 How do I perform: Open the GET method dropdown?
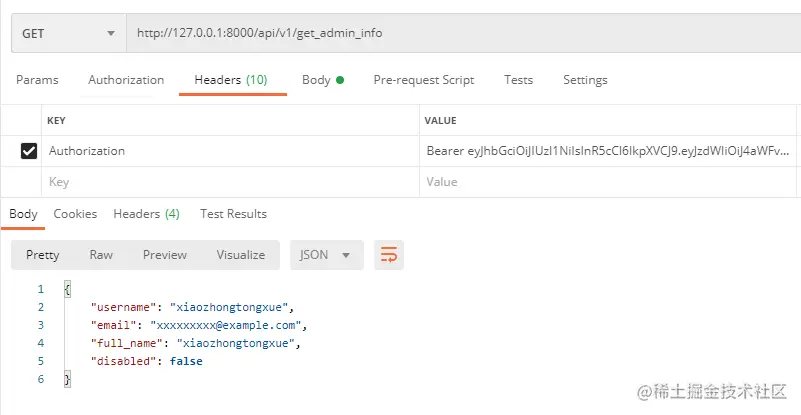[68, 33]
